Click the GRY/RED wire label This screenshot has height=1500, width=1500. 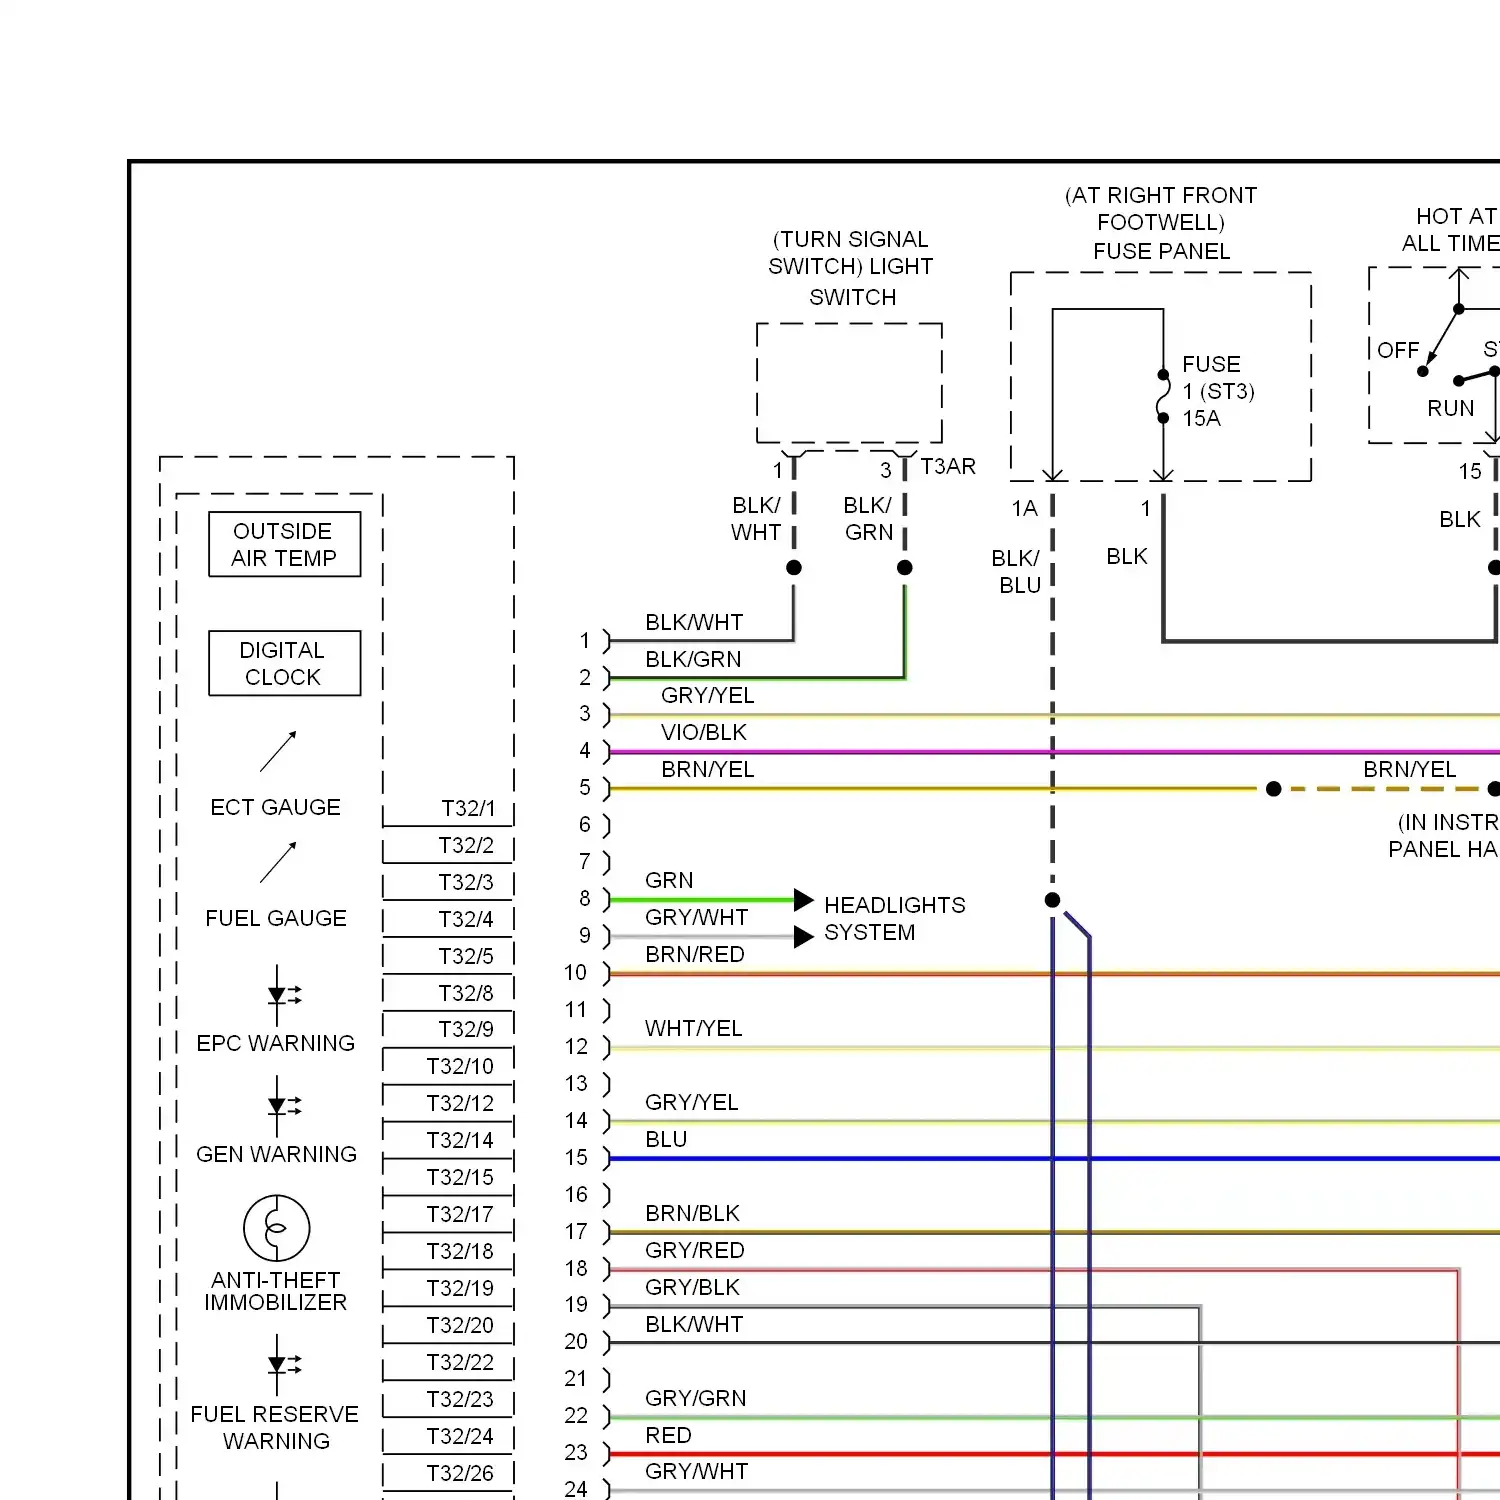click(695, 1250)
